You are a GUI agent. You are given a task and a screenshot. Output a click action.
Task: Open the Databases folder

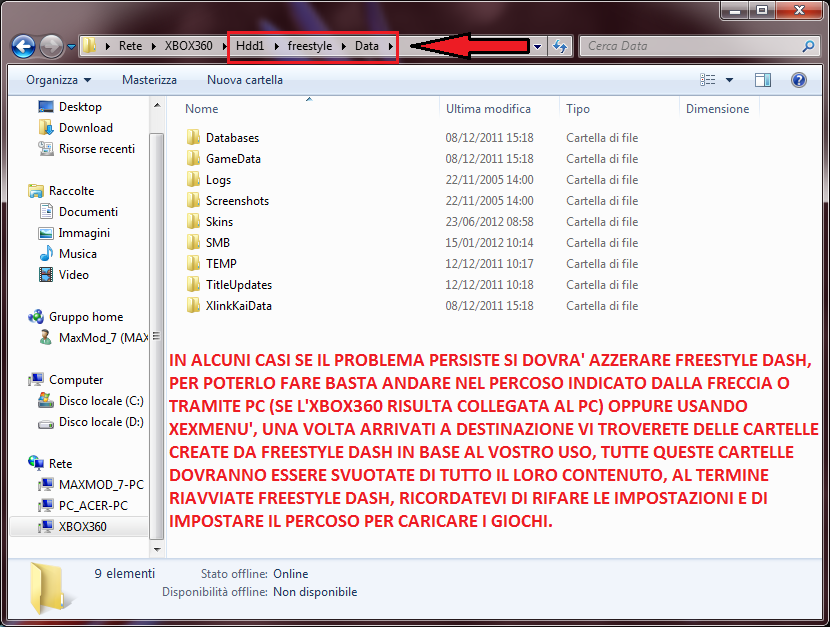234,137
